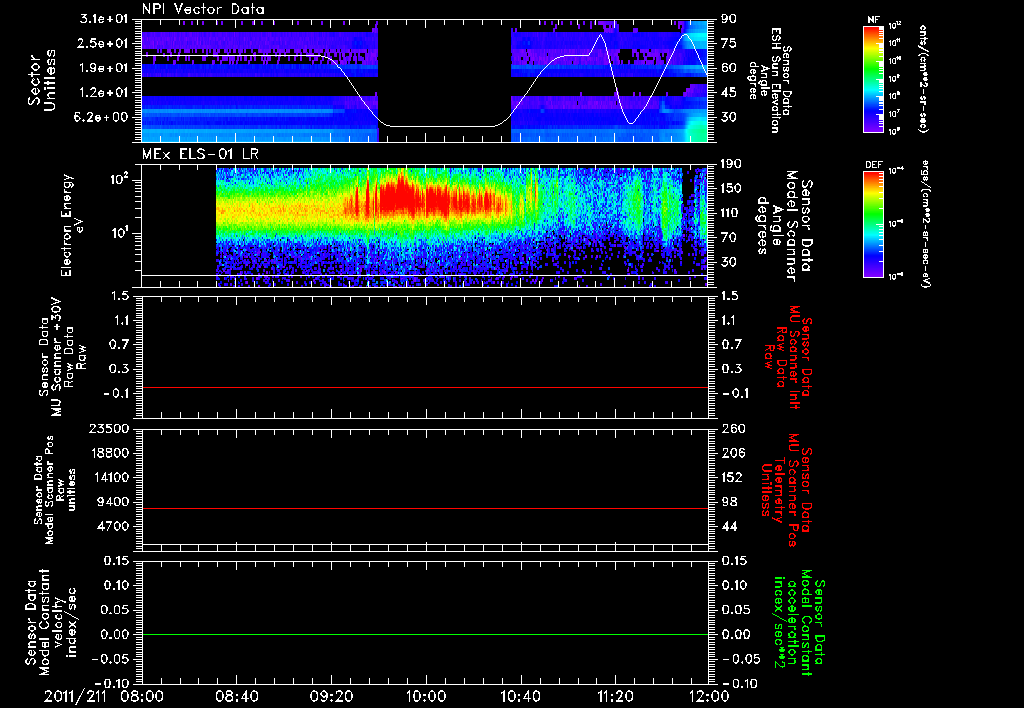This screenshot has height=708, width=1024.
Task: Click the 'Model Scanner Pos Raw' axis title
Action: tap(55, 490)
